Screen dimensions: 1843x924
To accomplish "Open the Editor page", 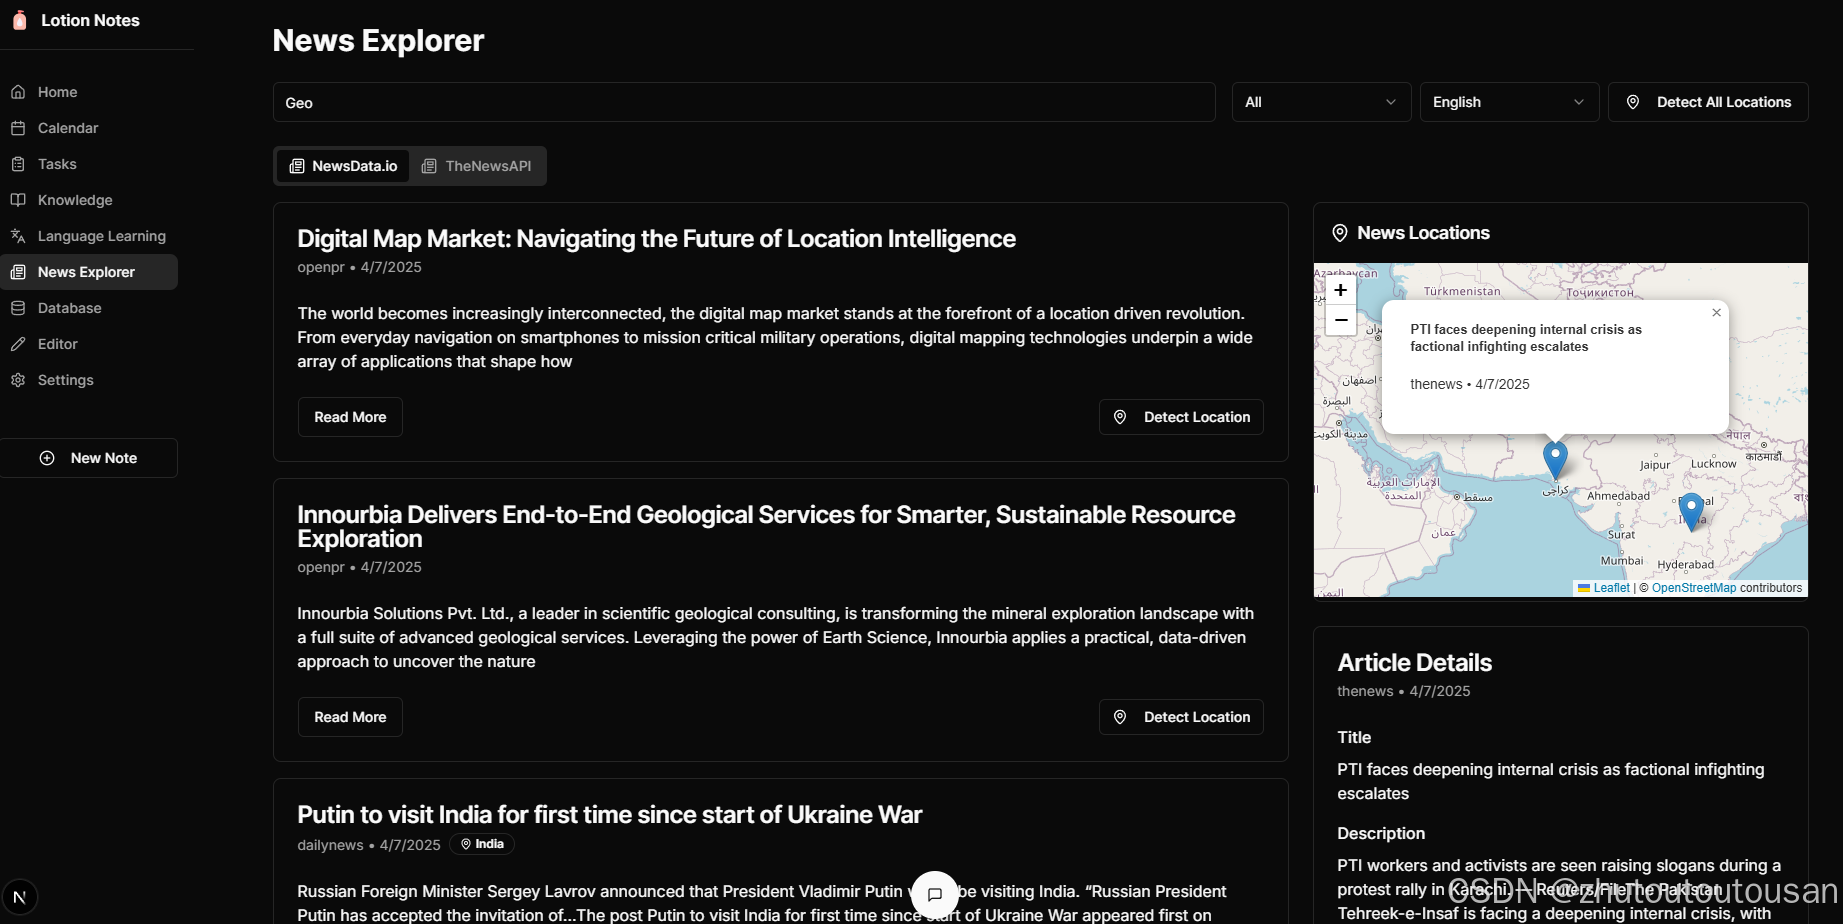I will (x=89, y=344).
